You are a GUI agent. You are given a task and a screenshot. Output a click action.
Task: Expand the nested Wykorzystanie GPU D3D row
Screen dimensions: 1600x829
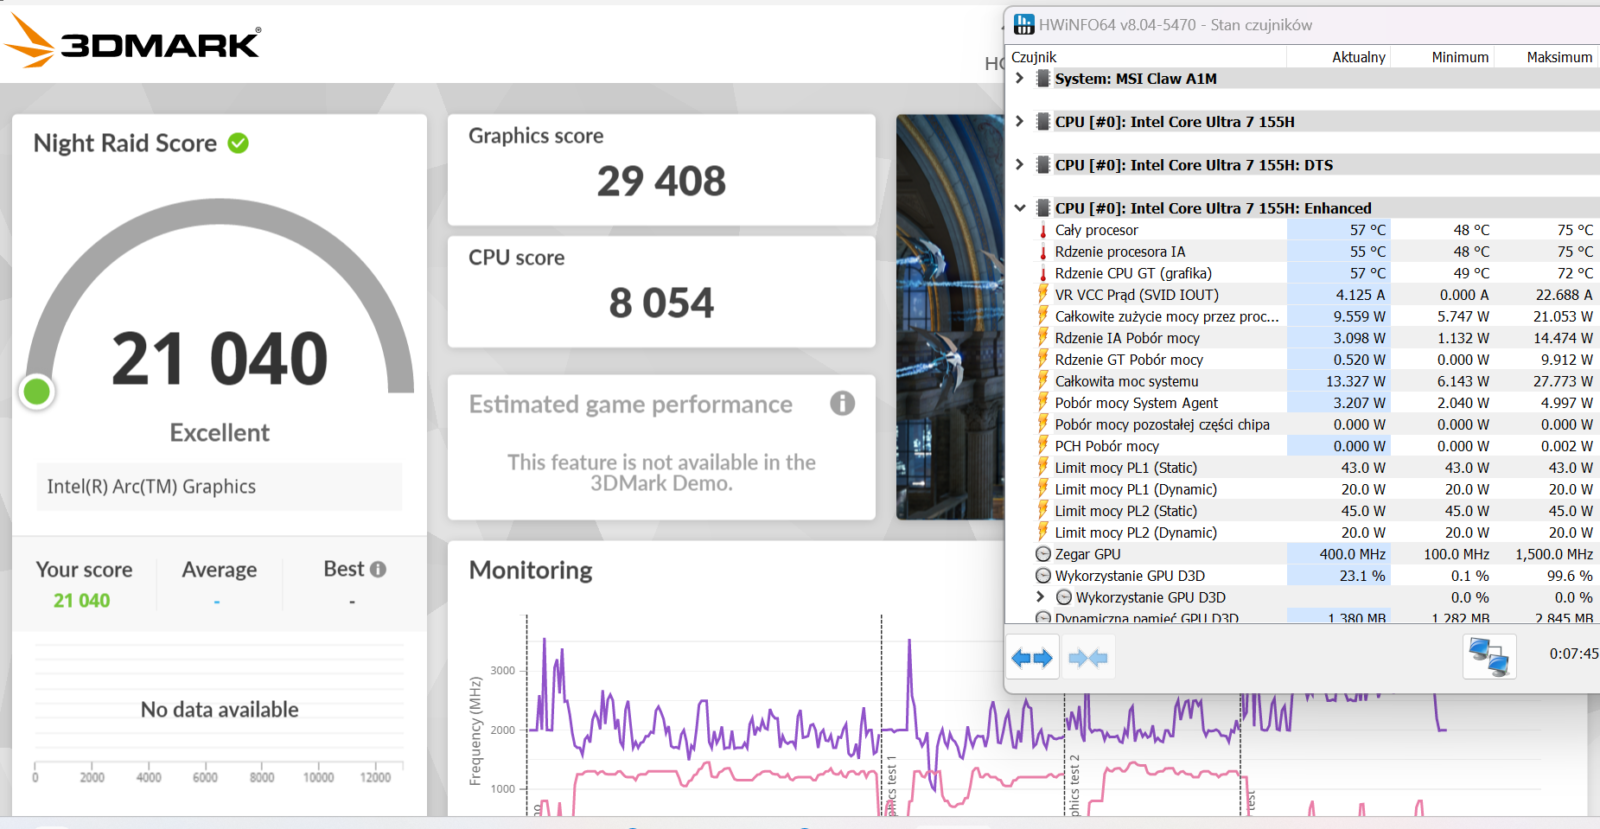(1040, 597)
